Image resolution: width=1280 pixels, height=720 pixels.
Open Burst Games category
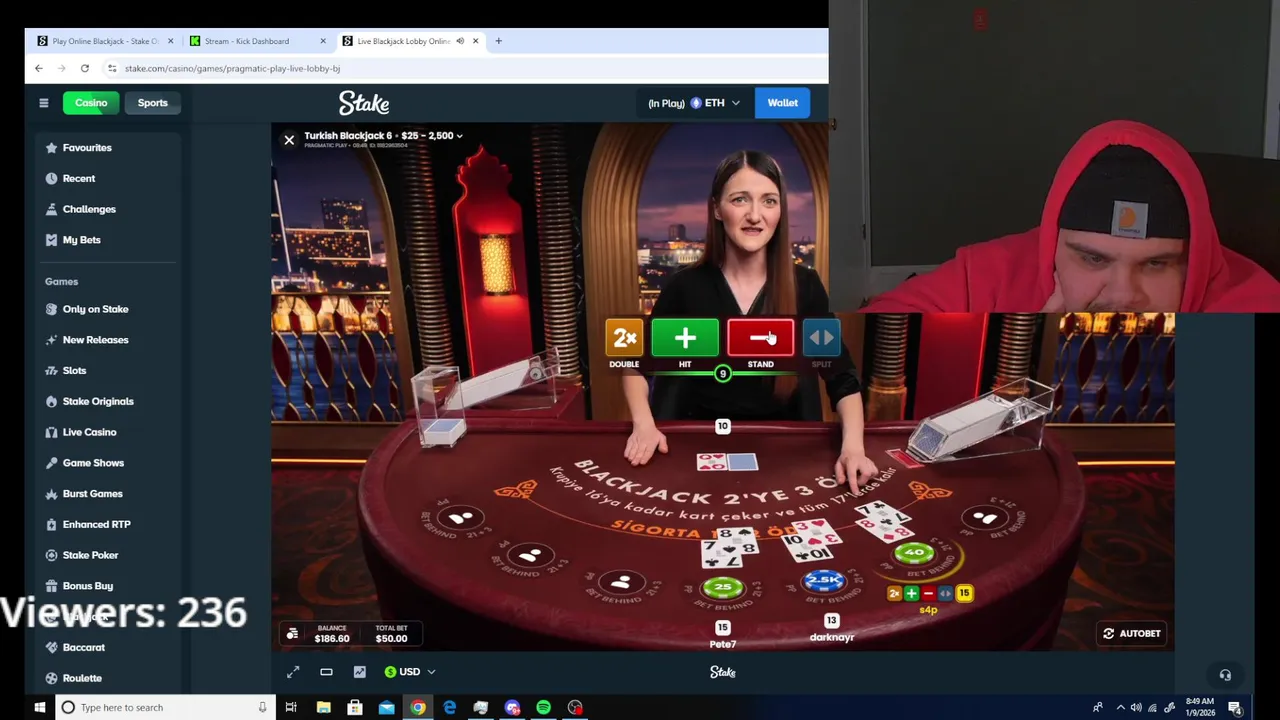[92, 494]
